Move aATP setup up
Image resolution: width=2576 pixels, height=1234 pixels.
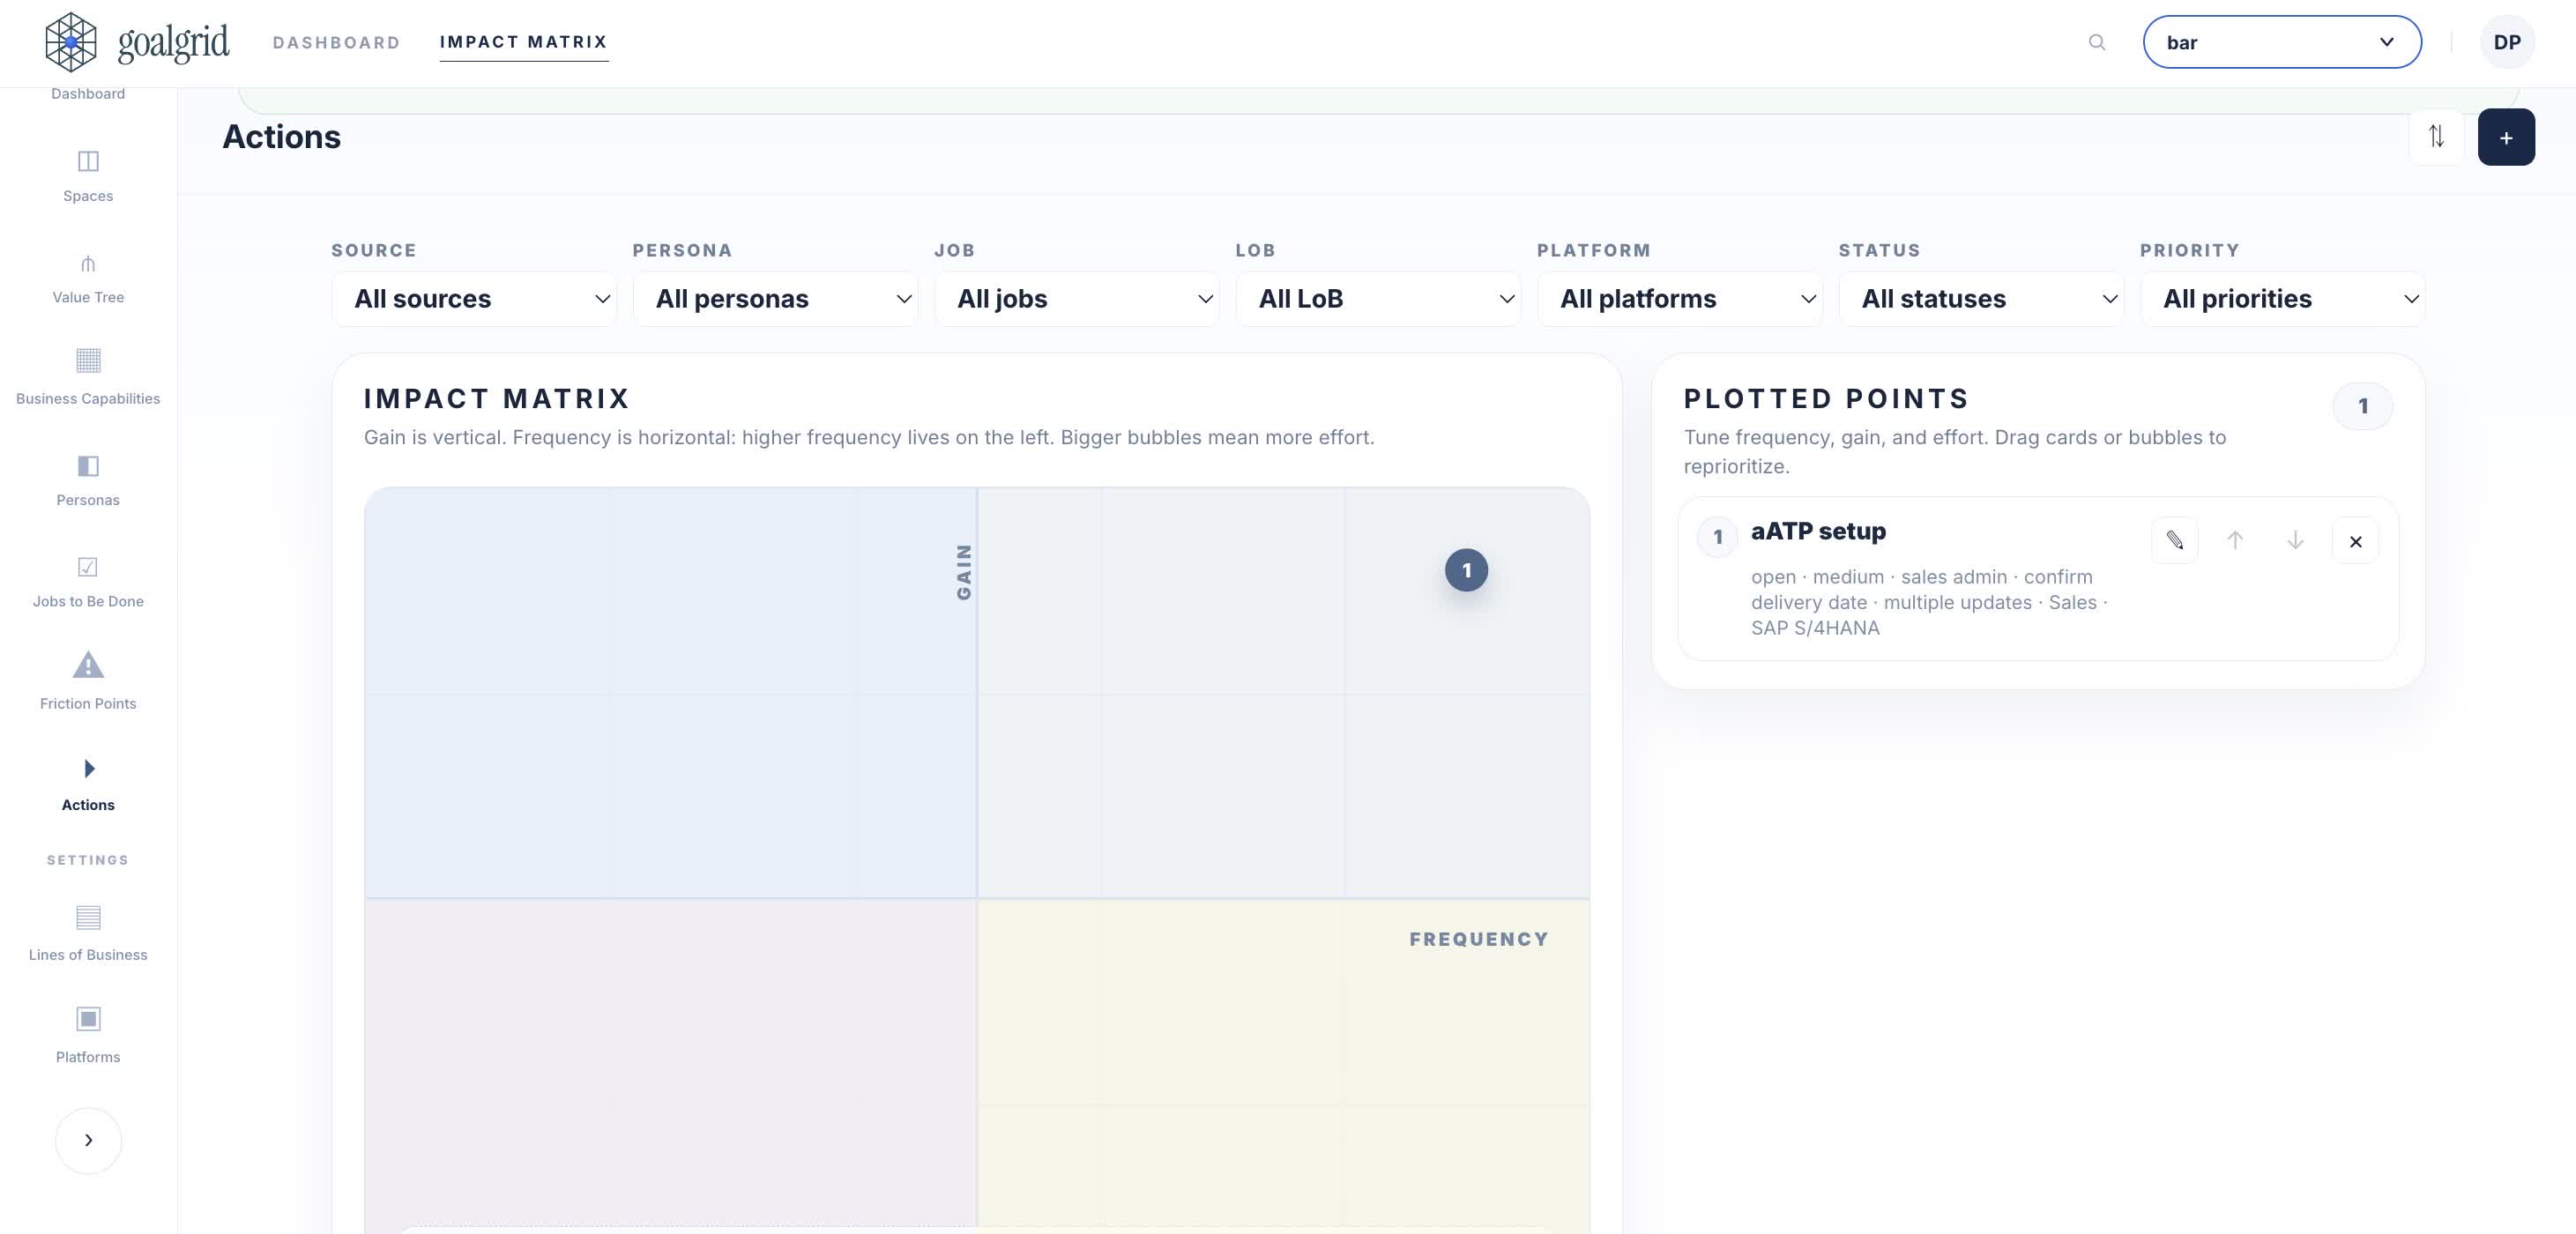click(x=2235, y=541)
